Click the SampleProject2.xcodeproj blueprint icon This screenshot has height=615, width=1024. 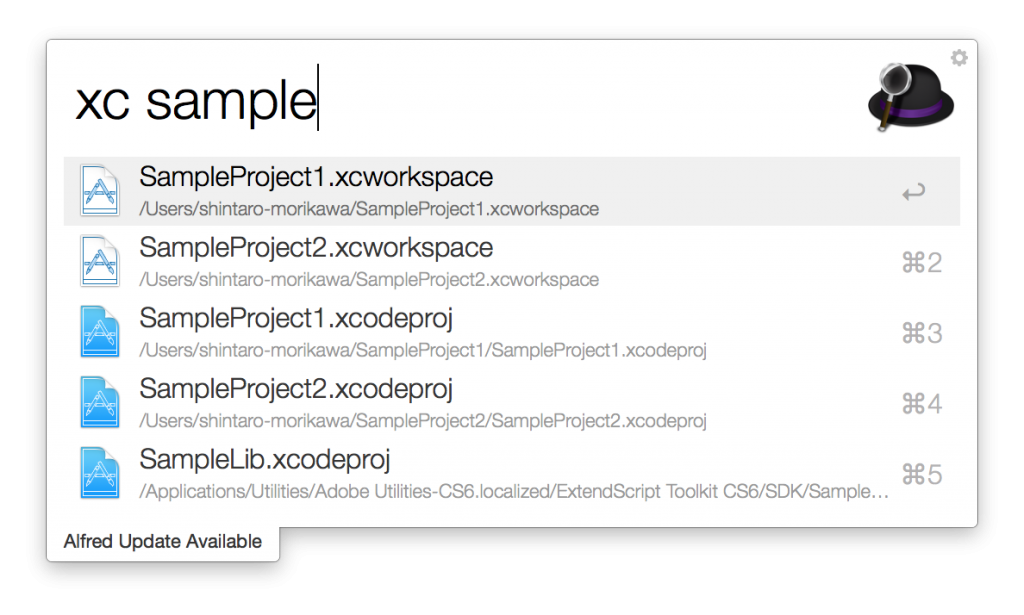click(100, 402)
